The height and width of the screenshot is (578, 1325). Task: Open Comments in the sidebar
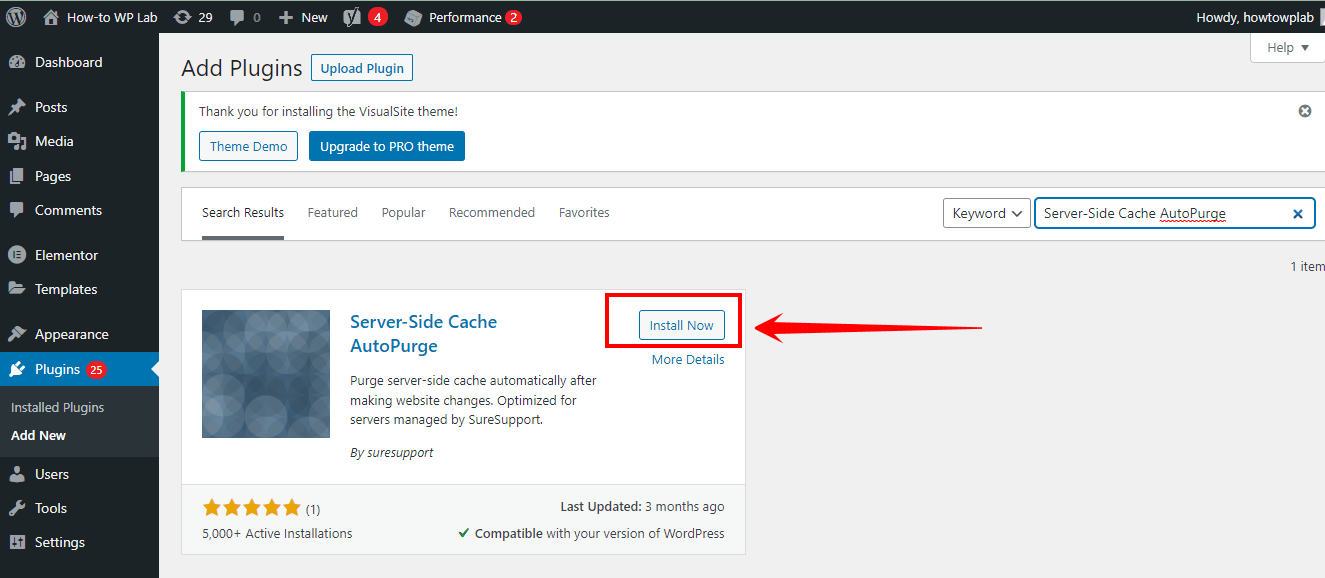point(79,210)
